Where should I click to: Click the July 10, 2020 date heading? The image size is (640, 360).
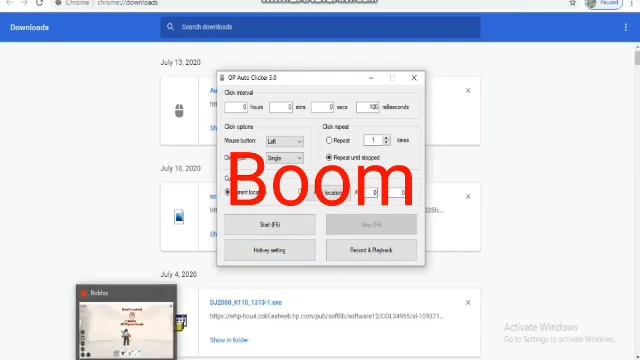pyautogui.click(x=180, y=168)
